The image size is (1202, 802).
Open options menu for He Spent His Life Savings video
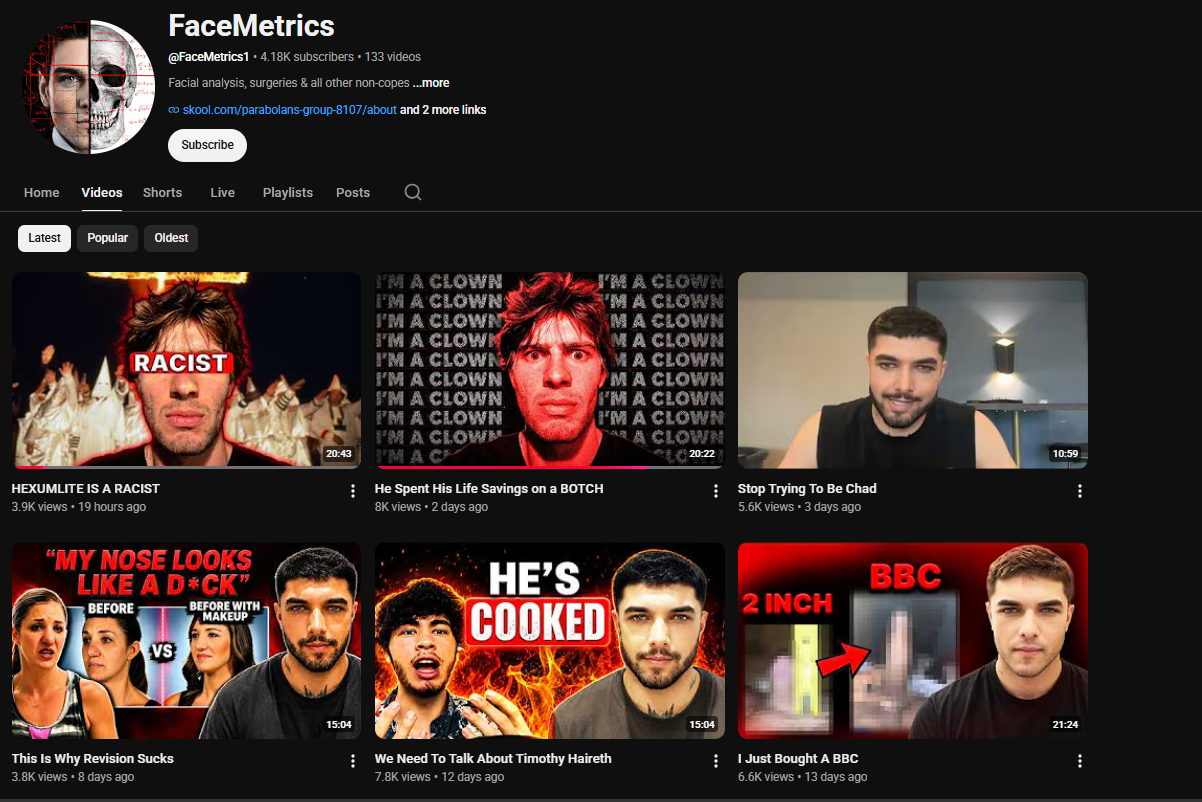(x=716, y=491)
